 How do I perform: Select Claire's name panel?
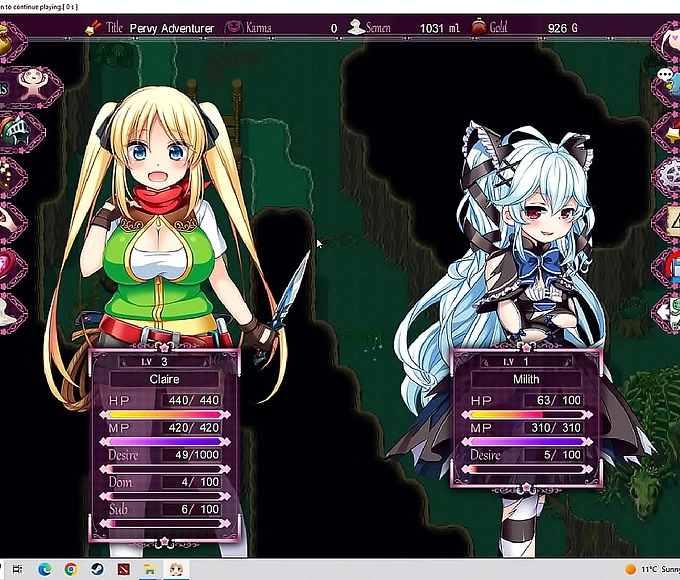coord(164,379)
